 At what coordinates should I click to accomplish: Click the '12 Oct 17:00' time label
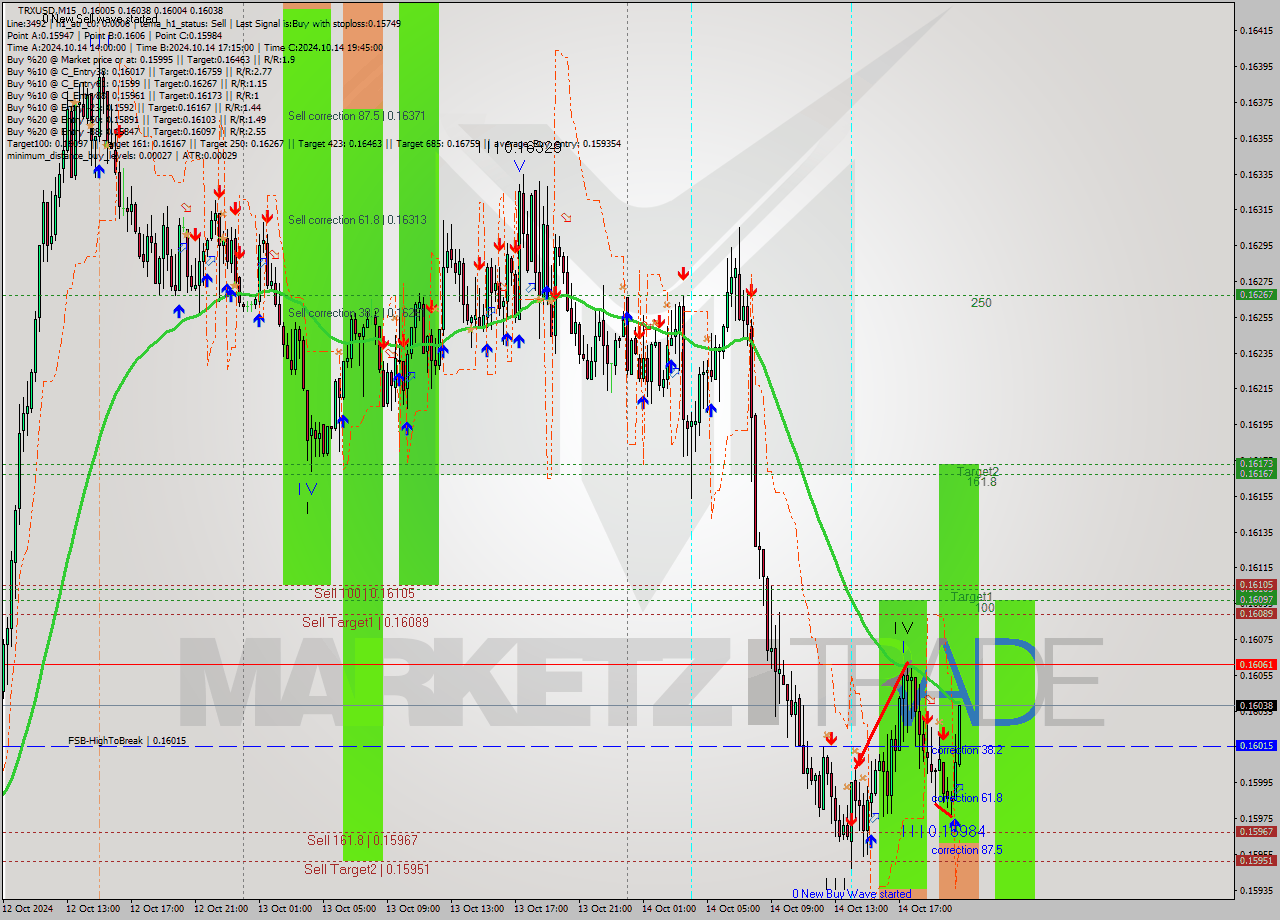(x=156, y=909)
